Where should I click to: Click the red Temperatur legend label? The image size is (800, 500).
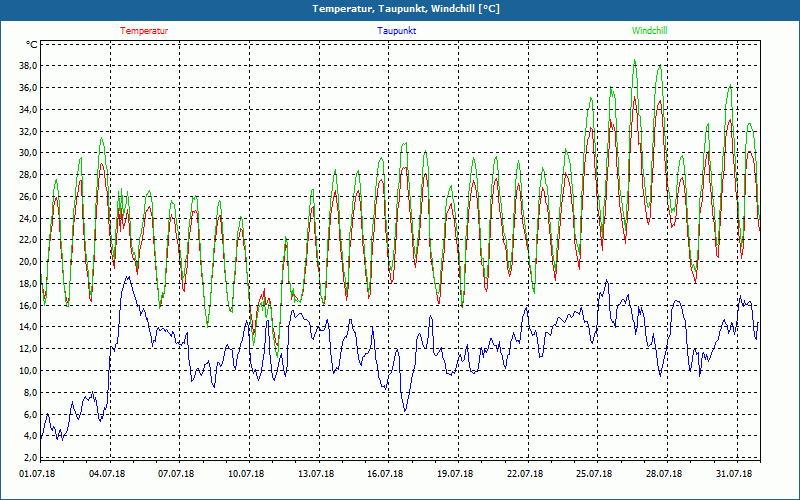click(x=144, y=31)
